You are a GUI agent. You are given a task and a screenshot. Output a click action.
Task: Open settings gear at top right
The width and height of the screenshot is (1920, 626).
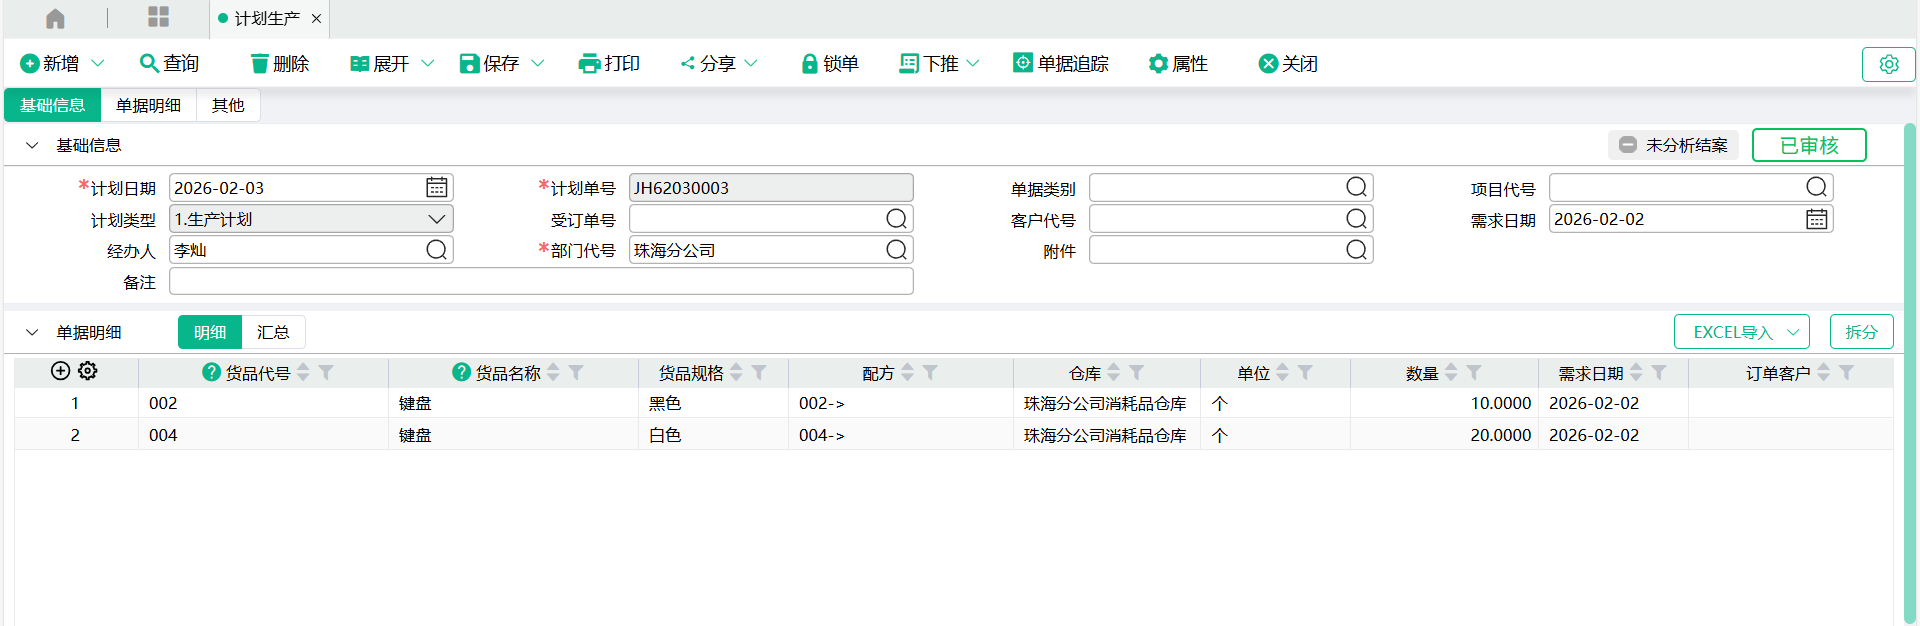click(1888, 64)
